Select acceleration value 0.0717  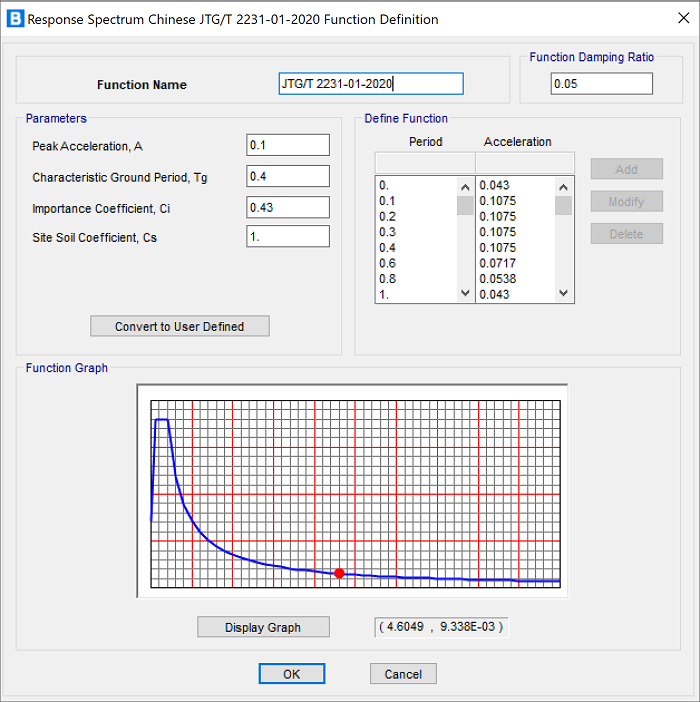pyautogui.click(x=497, y=263)
